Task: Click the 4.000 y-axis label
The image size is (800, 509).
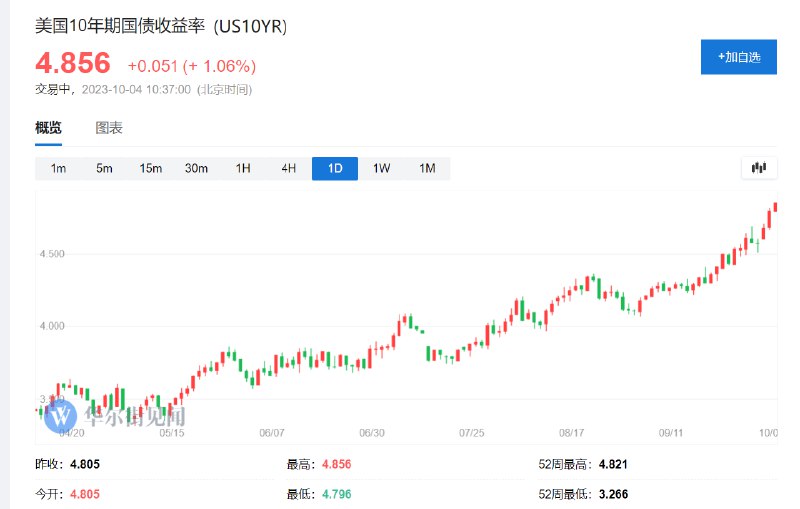Action: (x=52, y=326)
